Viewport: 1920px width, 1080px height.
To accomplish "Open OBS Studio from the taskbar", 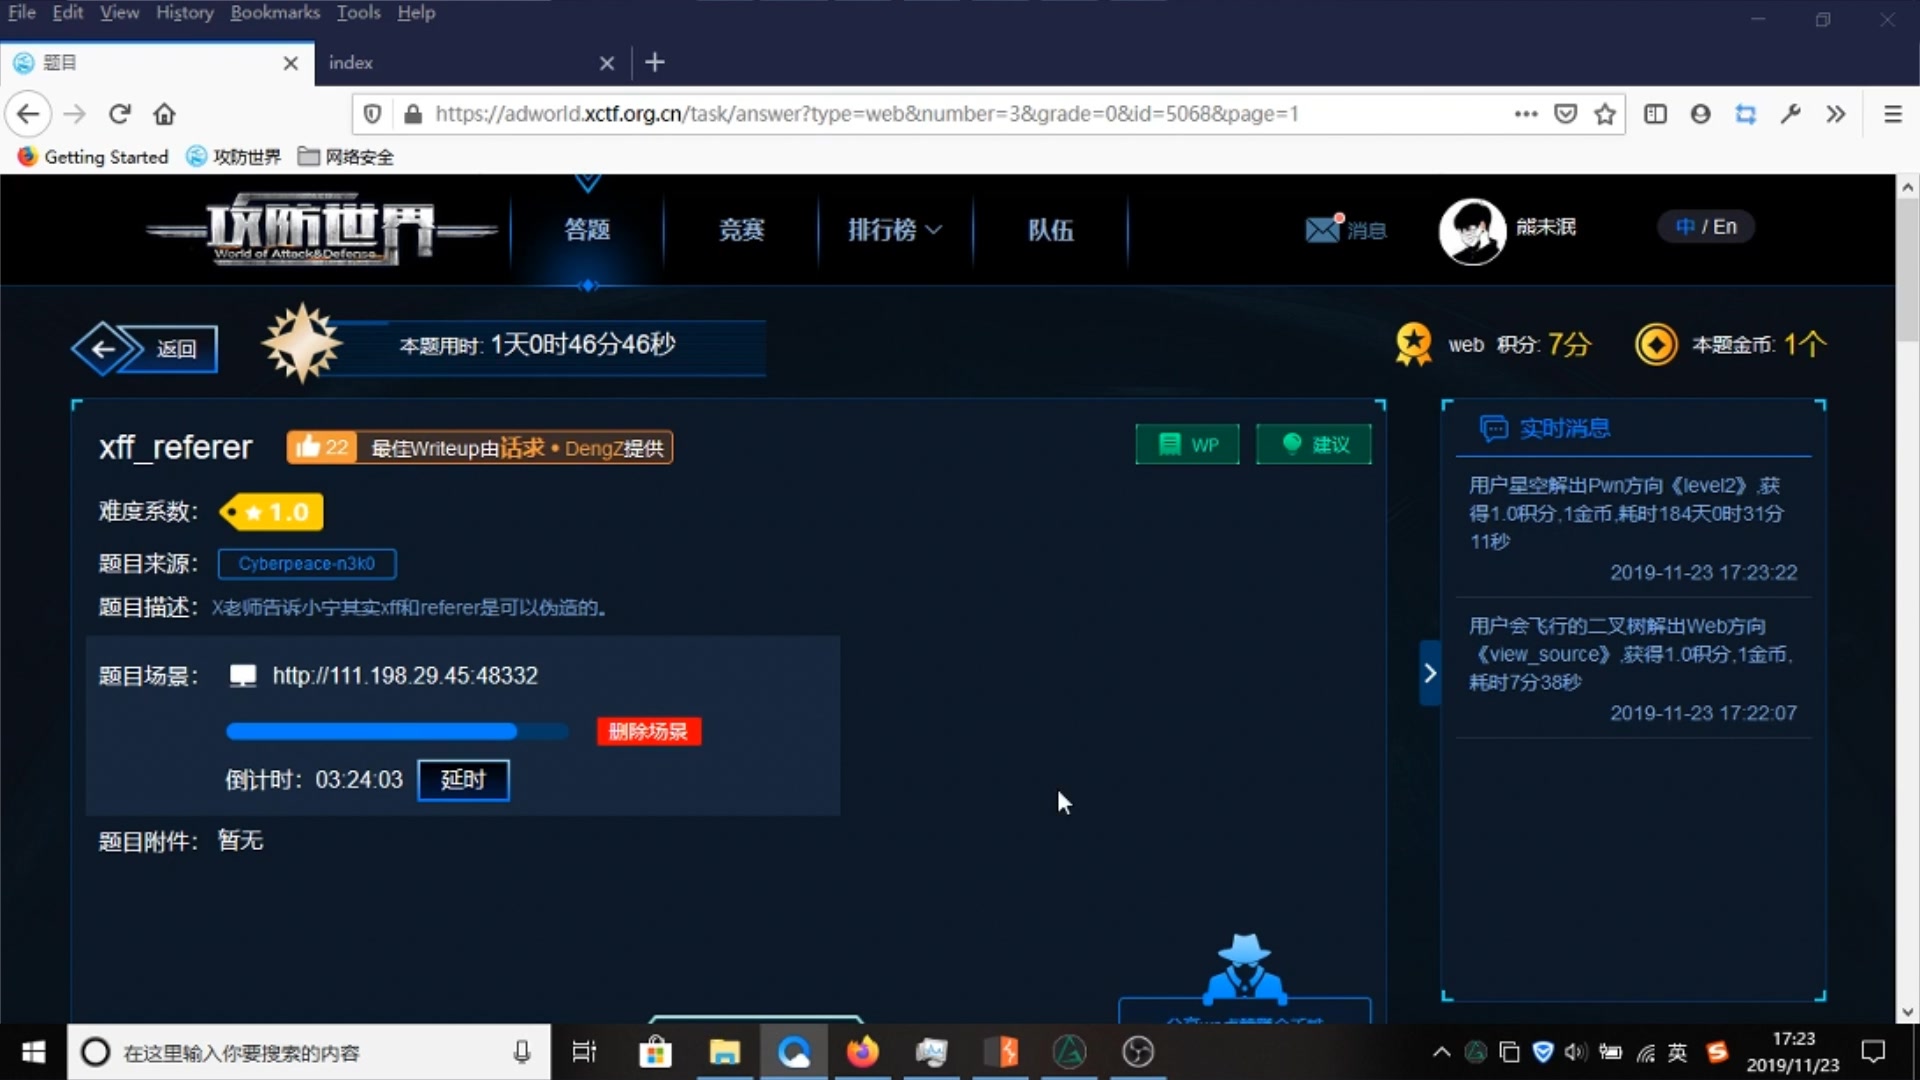I will (1138, 1052).
